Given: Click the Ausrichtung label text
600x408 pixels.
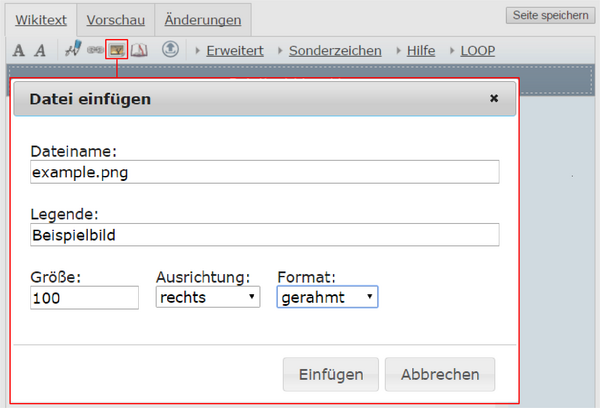Looking at the screenshot, I should pyautogui.click(x=203, y=277).
